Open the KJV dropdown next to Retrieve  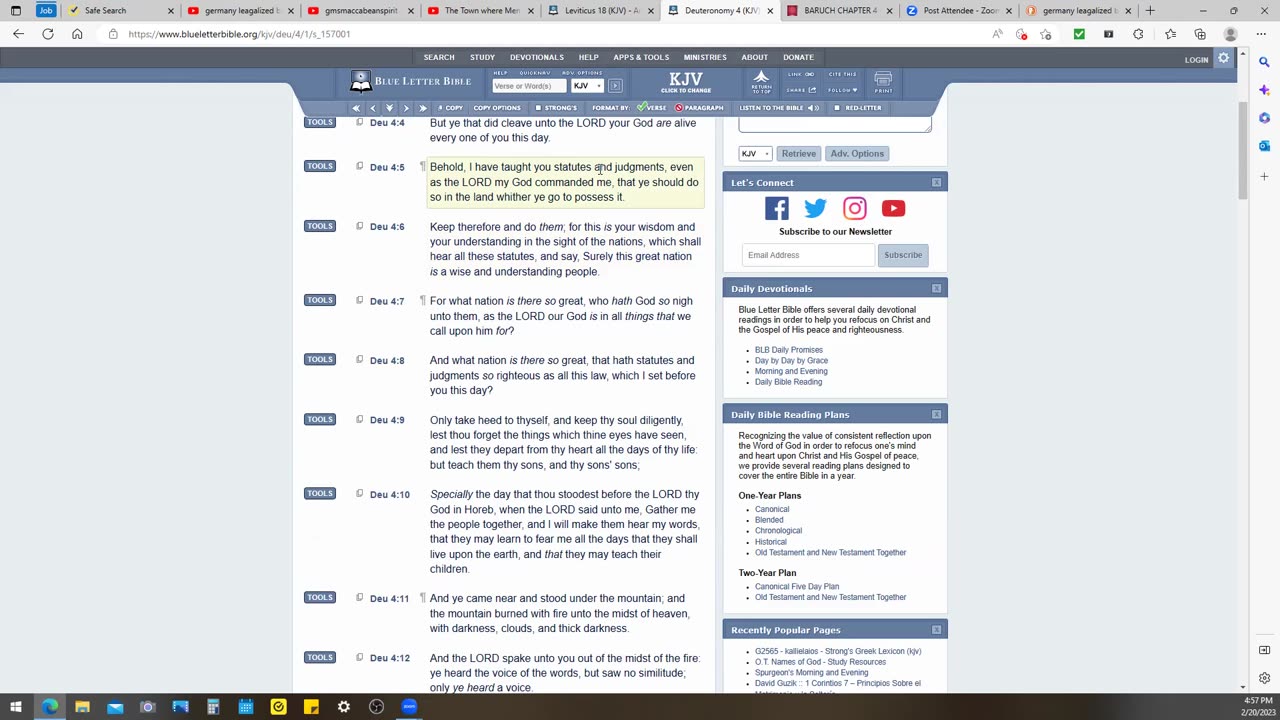click(755, 154)
